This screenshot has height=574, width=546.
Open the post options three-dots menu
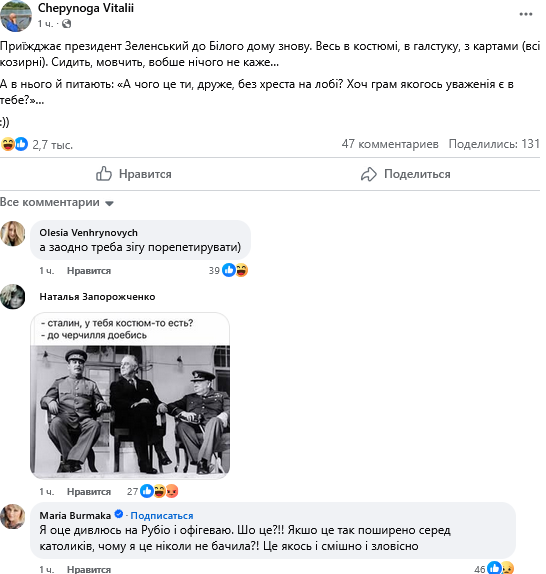(526, 14)
